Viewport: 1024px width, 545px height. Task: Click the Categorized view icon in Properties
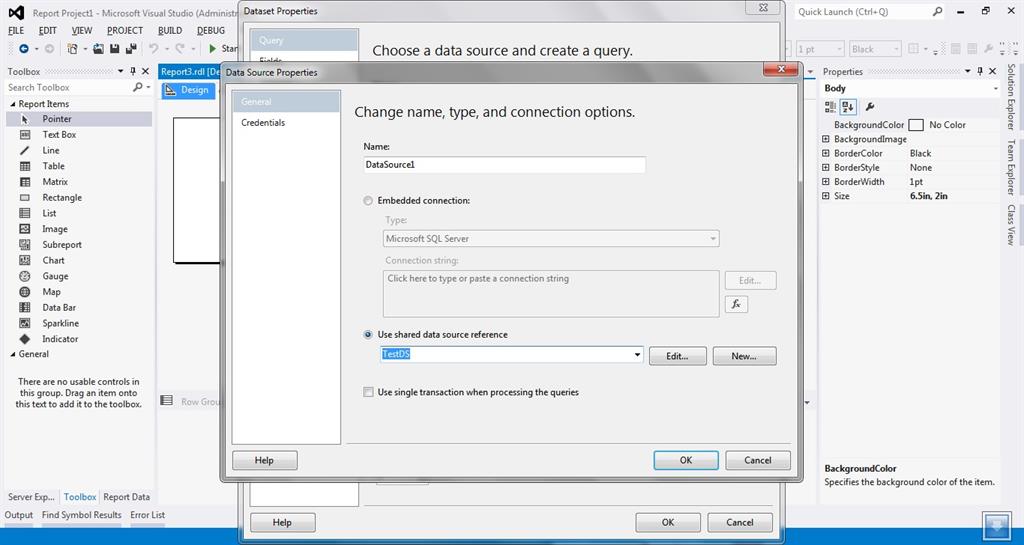(830, 106)
